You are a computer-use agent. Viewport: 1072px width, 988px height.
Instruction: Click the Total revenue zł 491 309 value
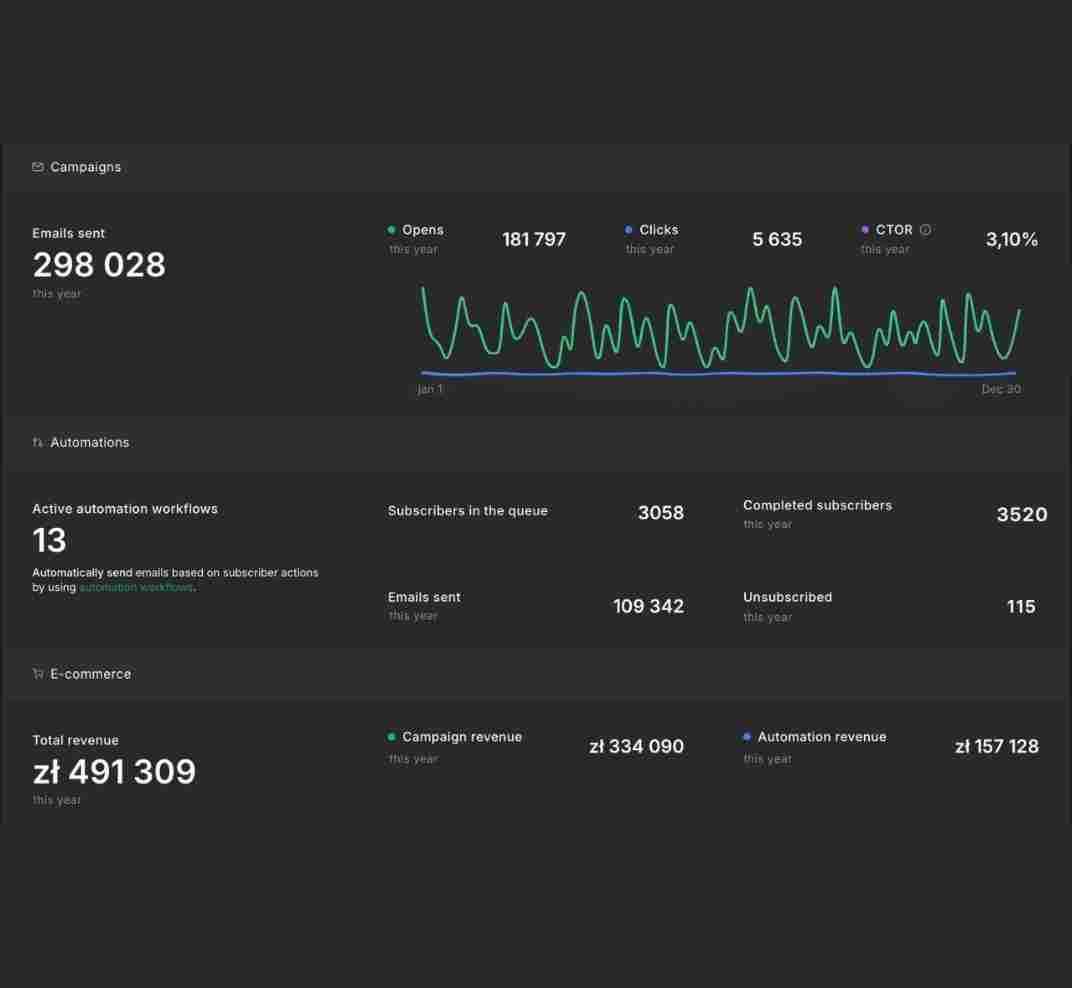click(x=114, y=772)
